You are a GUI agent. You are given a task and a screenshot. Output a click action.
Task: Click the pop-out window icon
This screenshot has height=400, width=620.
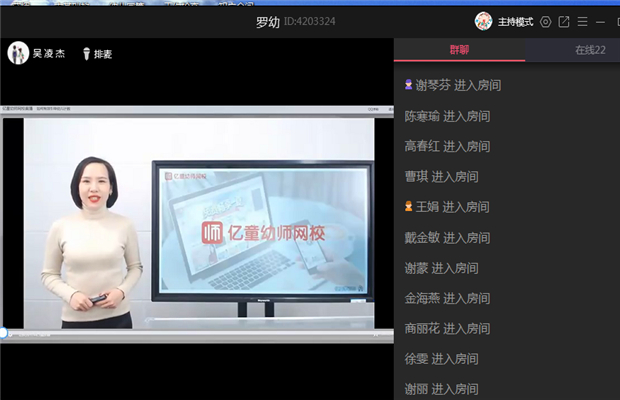click(x=564, y=21)
